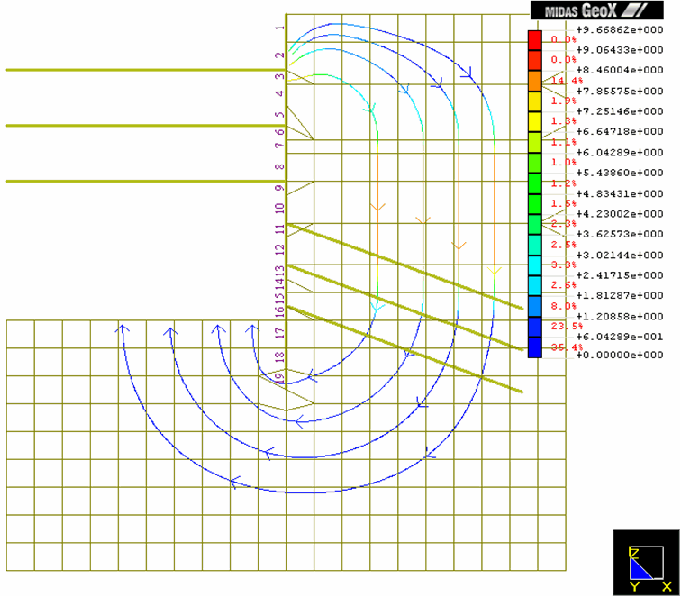This screenshot has height=596, width=680.
Task: Select the top red legend swatch
Action: click(x=535, y=39)
